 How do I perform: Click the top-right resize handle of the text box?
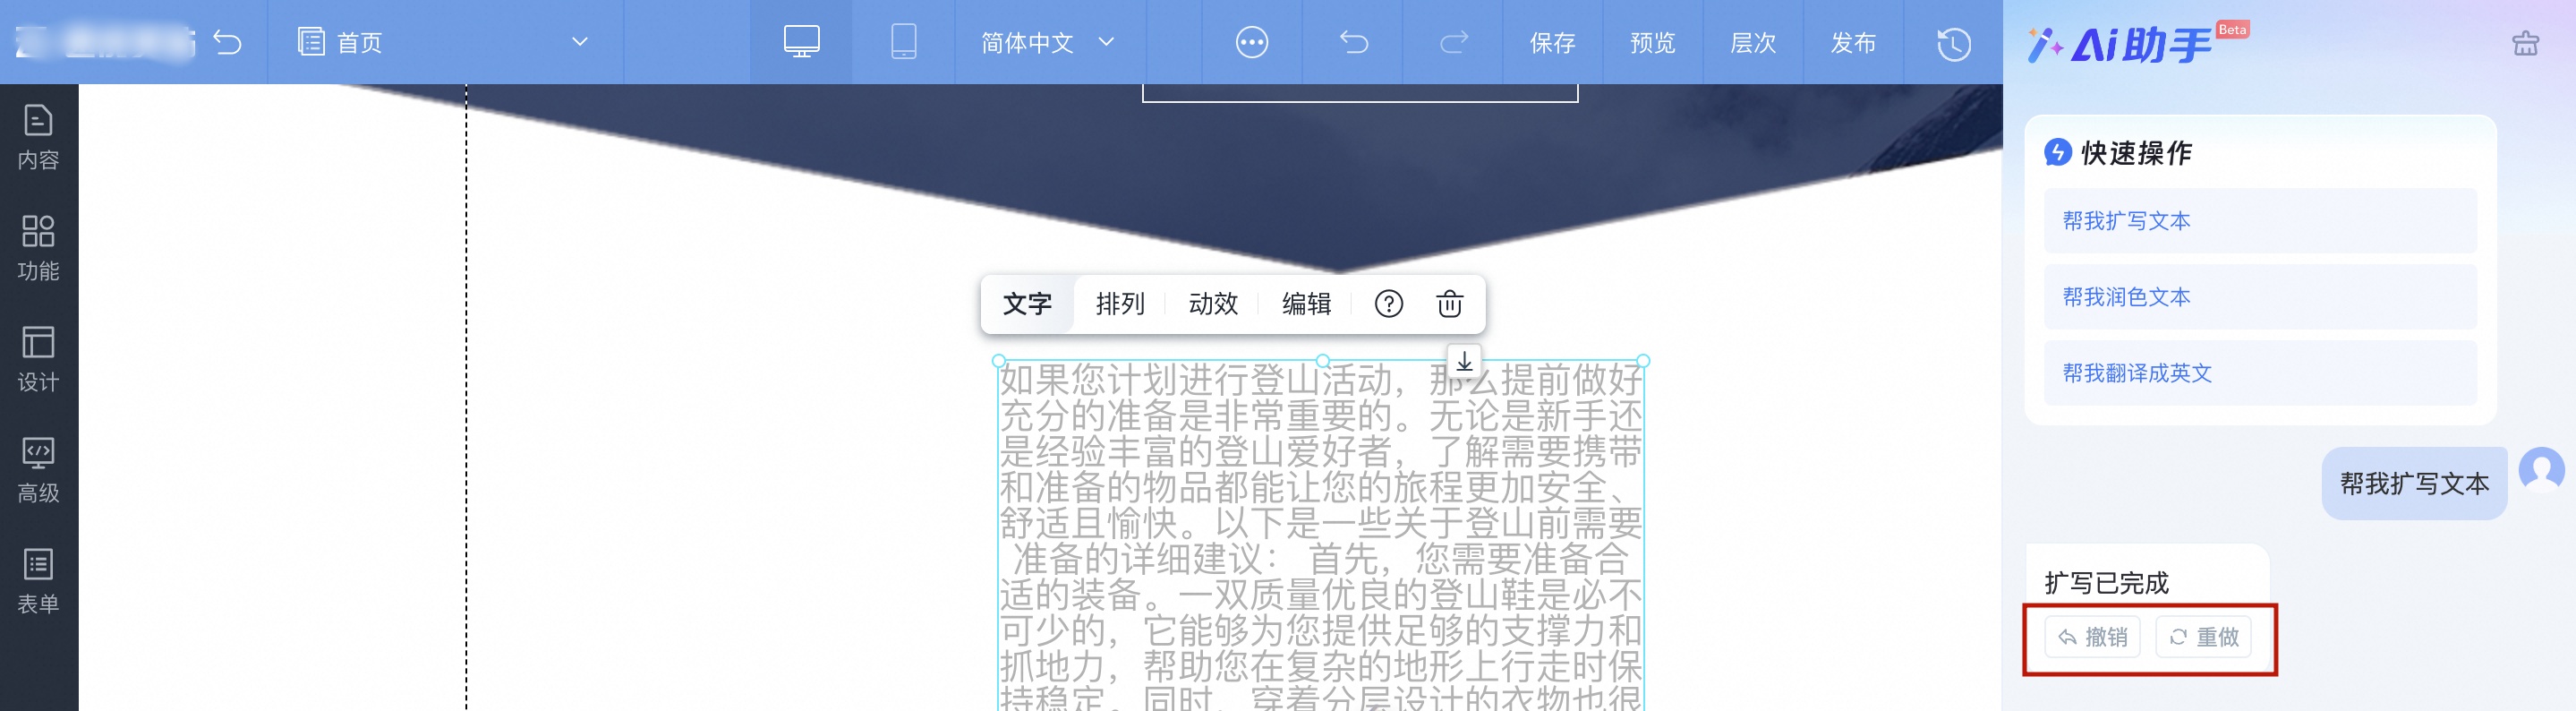1643,361
